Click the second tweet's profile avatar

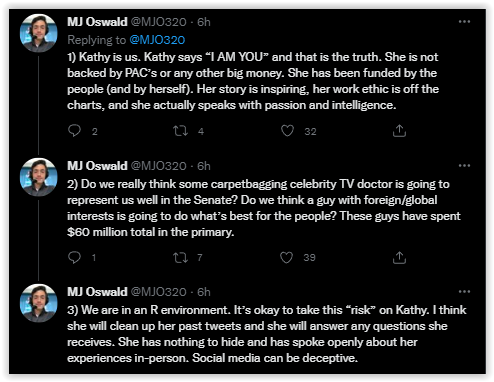click(x=39, y=177)
